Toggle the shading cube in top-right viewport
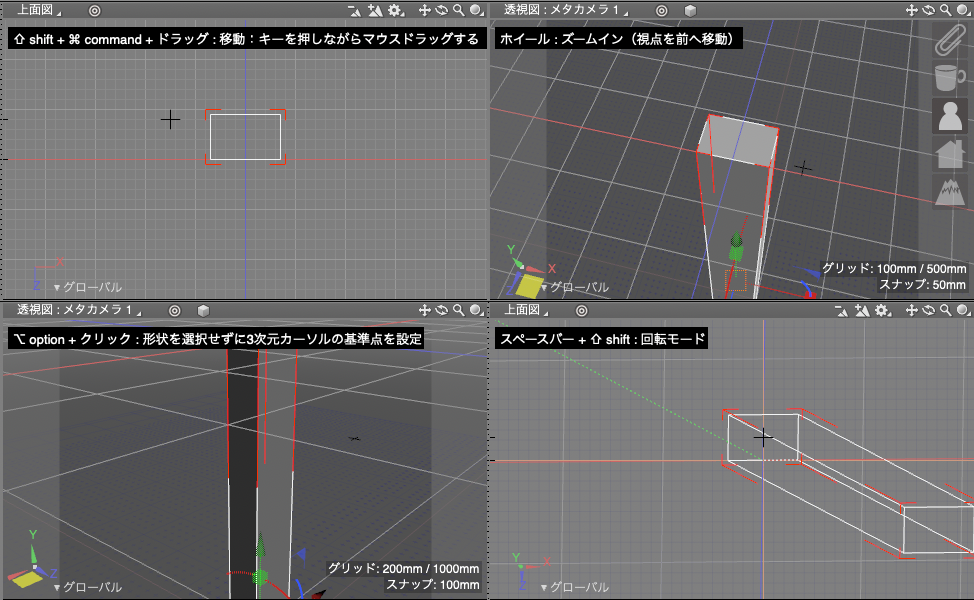 [690, 10]
